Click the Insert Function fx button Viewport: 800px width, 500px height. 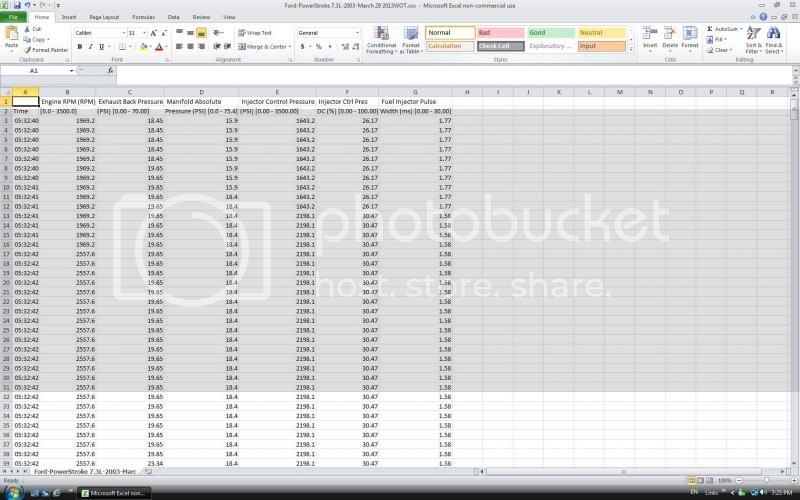[110, 71]
